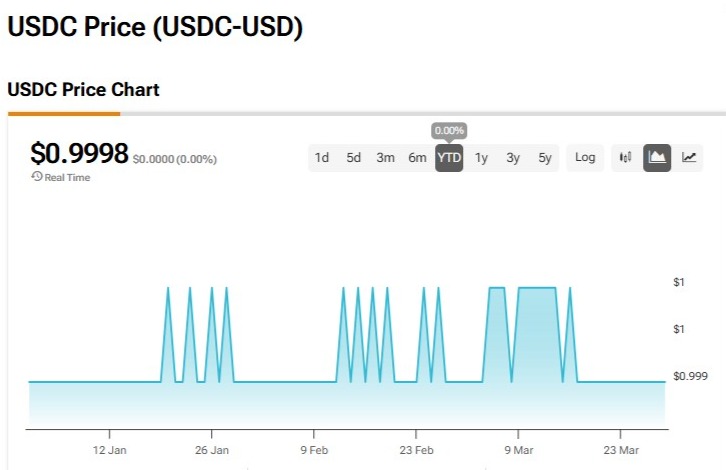Screen dimensions: 726x470
Task: Click the $0.999 y-axis label
Action: 690,376
